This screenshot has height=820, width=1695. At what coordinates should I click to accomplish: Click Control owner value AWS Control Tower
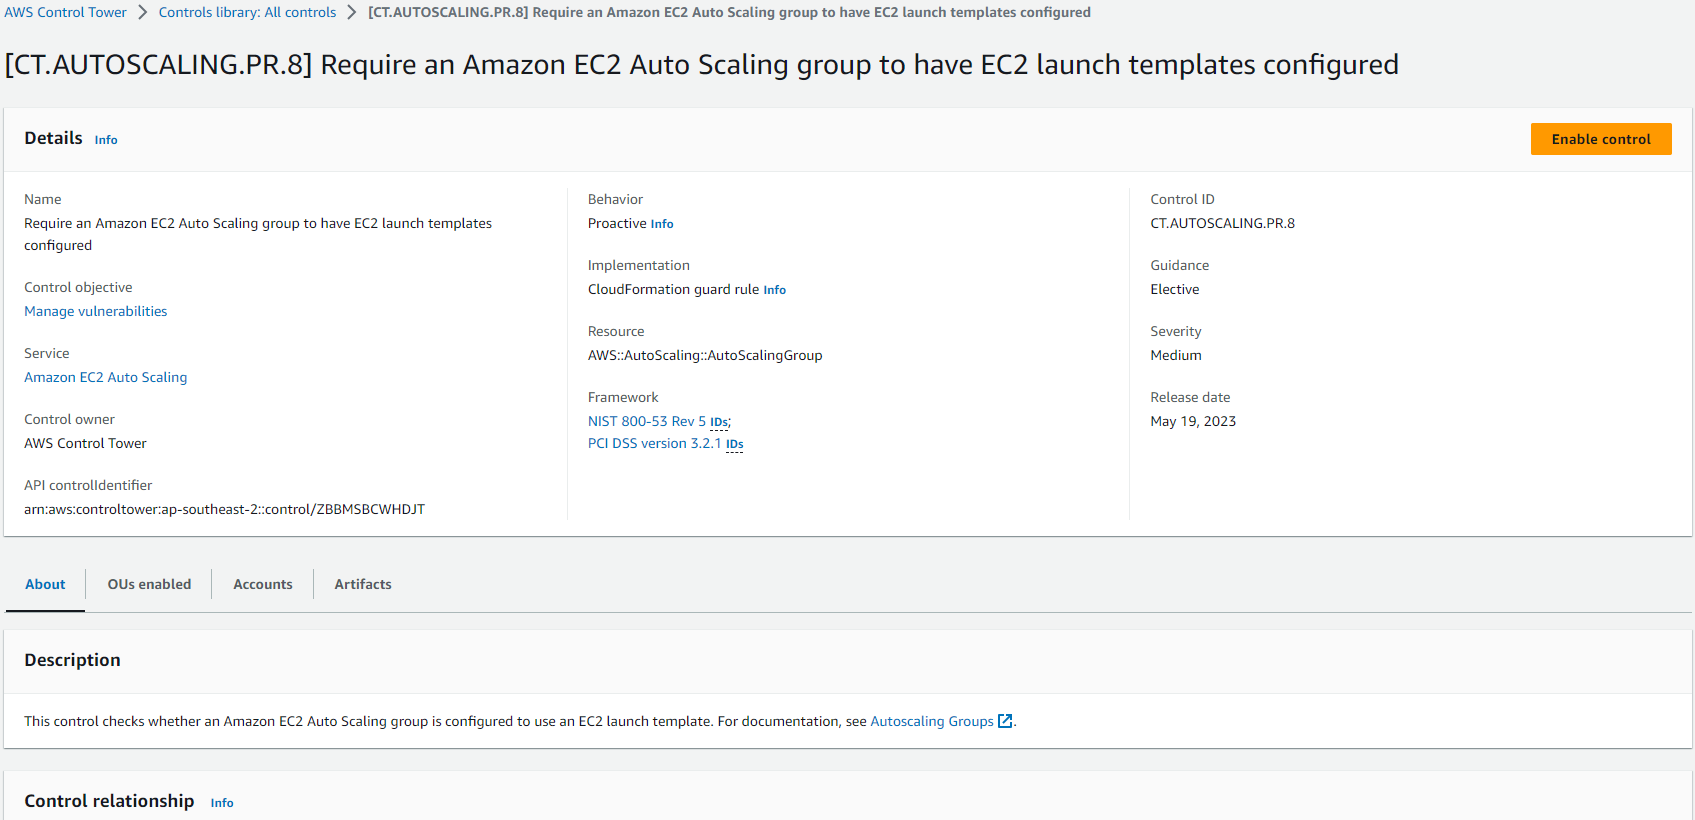tap(85, 443)
